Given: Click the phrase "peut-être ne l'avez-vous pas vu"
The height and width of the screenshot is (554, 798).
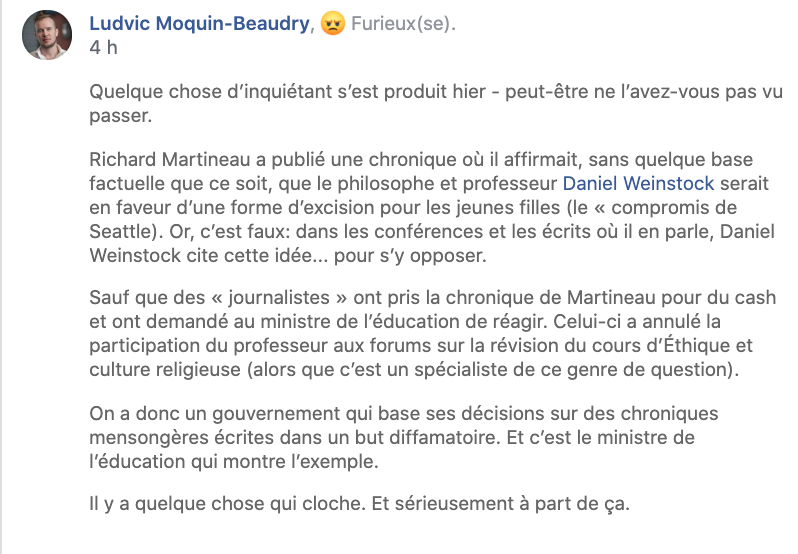Looking at the screenshot, I should click(x=644, y=92).
